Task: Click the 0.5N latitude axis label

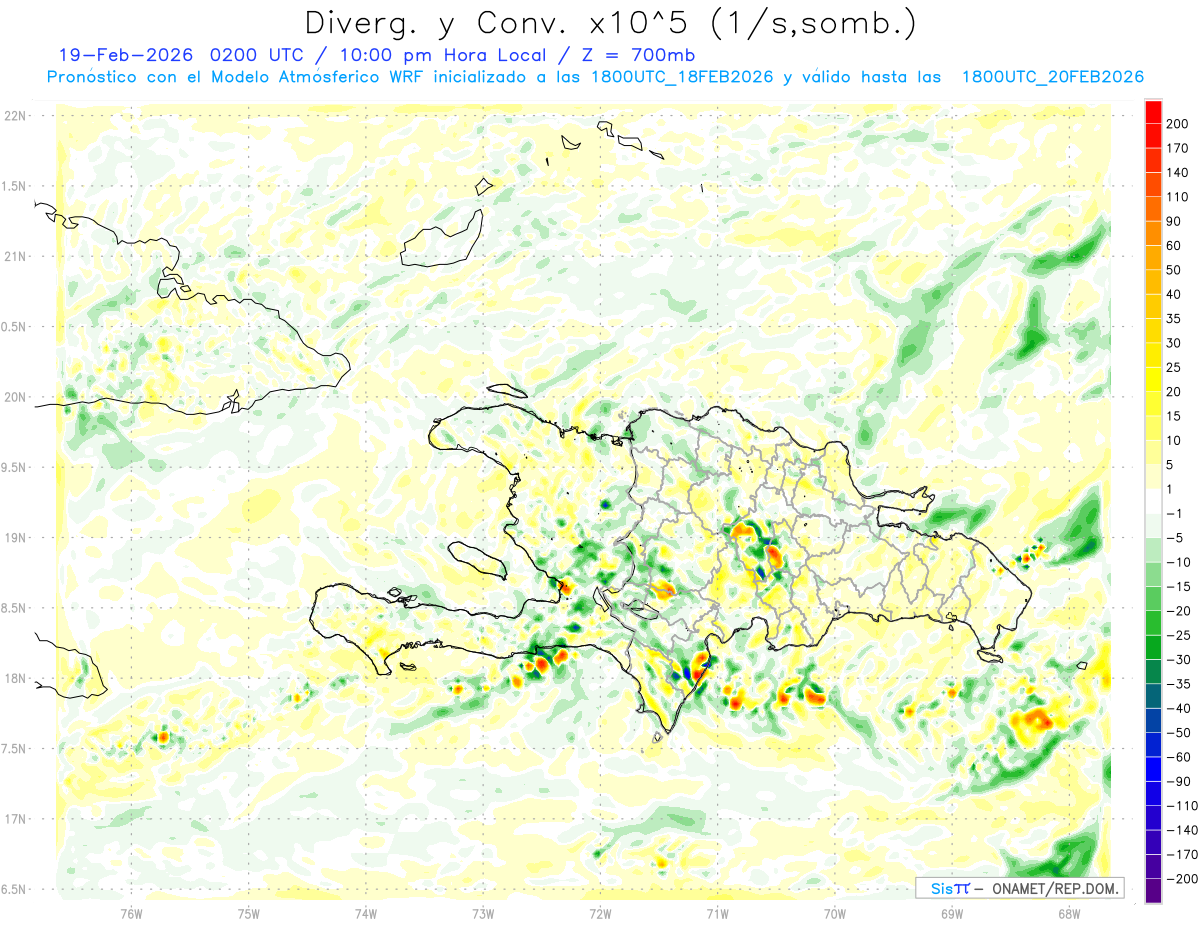Action: 14,327
